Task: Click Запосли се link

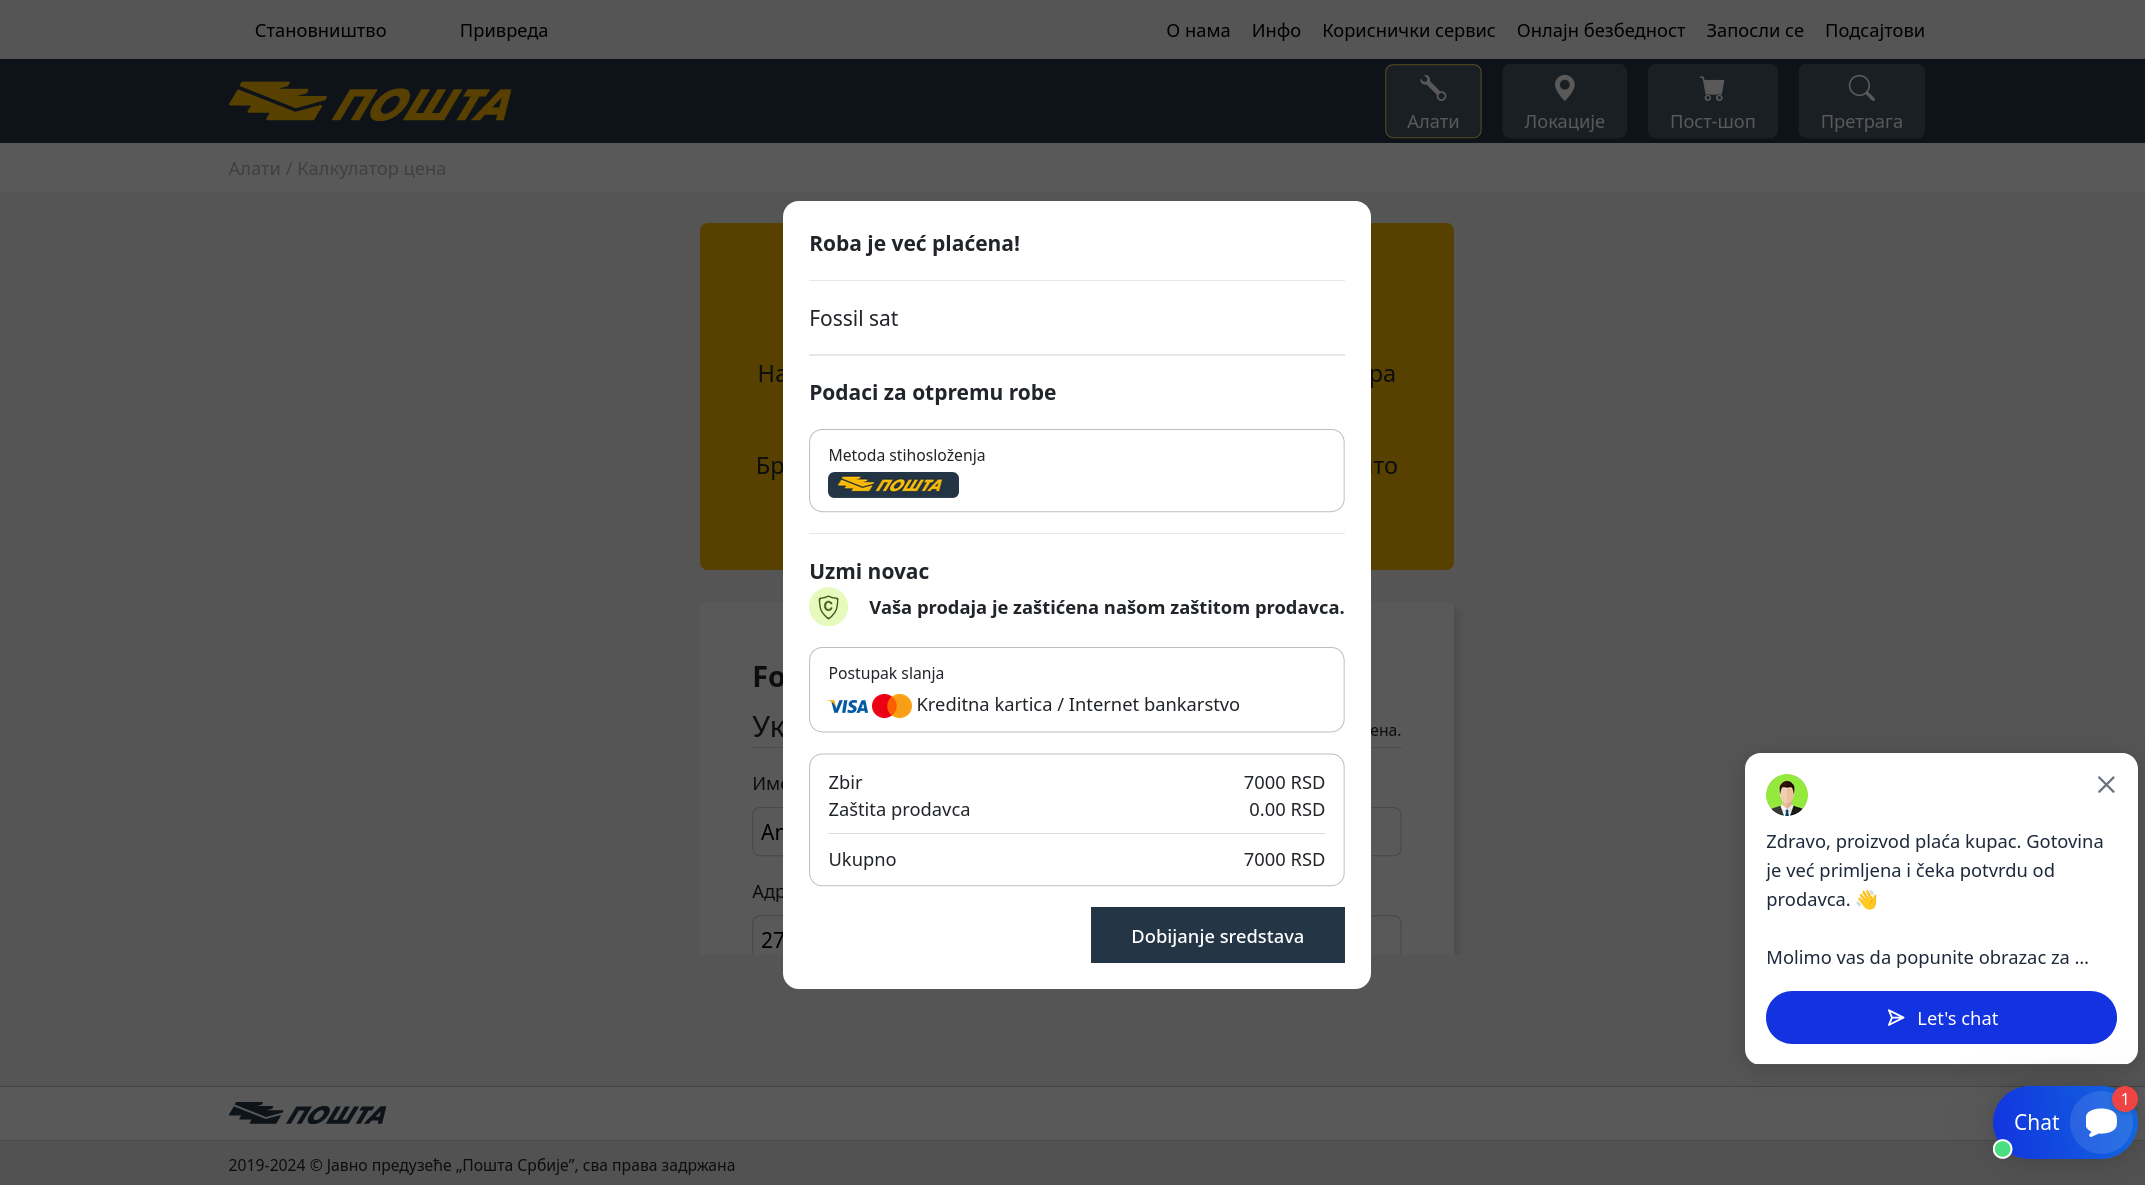Action: (x=1754, y=30)
